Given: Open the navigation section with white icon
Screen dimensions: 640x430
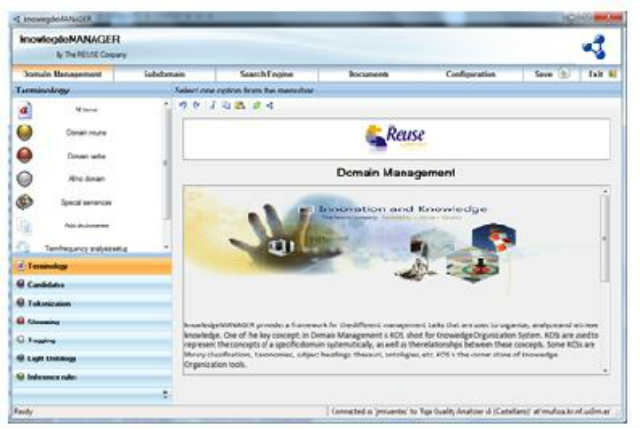Looking at the screenshot, I should [92, 340].
